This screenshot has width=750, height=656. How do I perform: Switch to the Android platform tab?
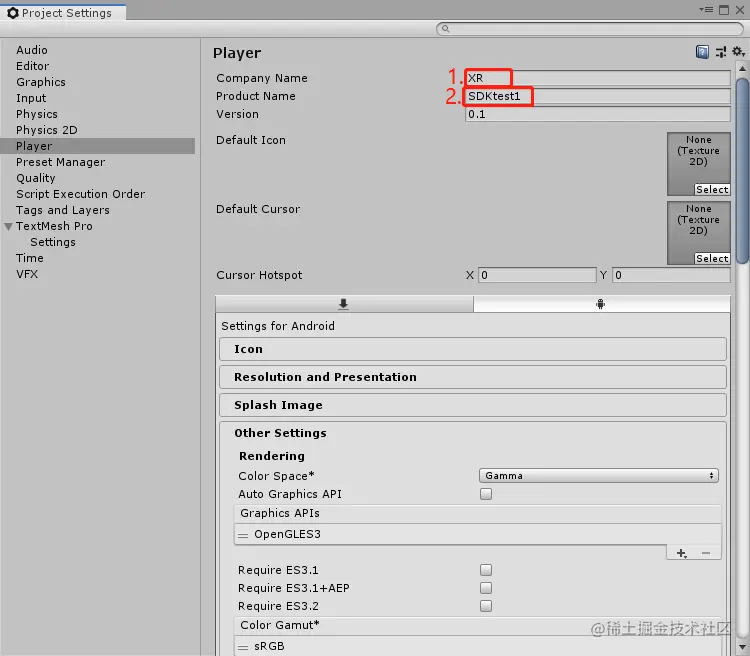[x=601, y=304]
